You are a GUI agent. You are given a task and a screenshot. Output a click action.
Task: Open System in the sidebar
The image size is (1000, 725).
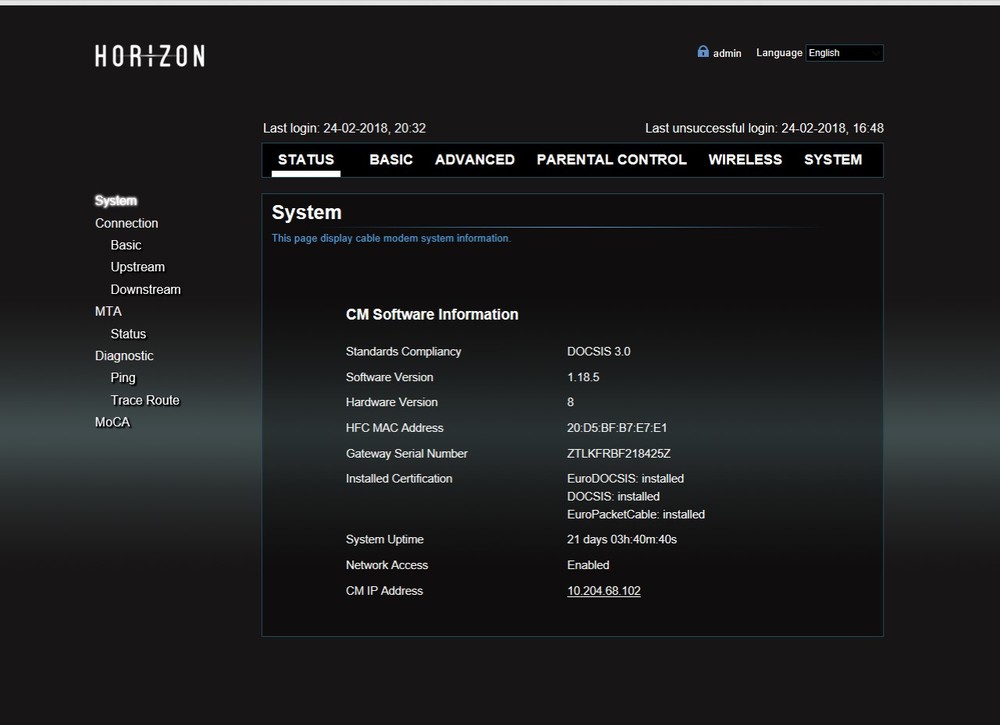[116, 201]
